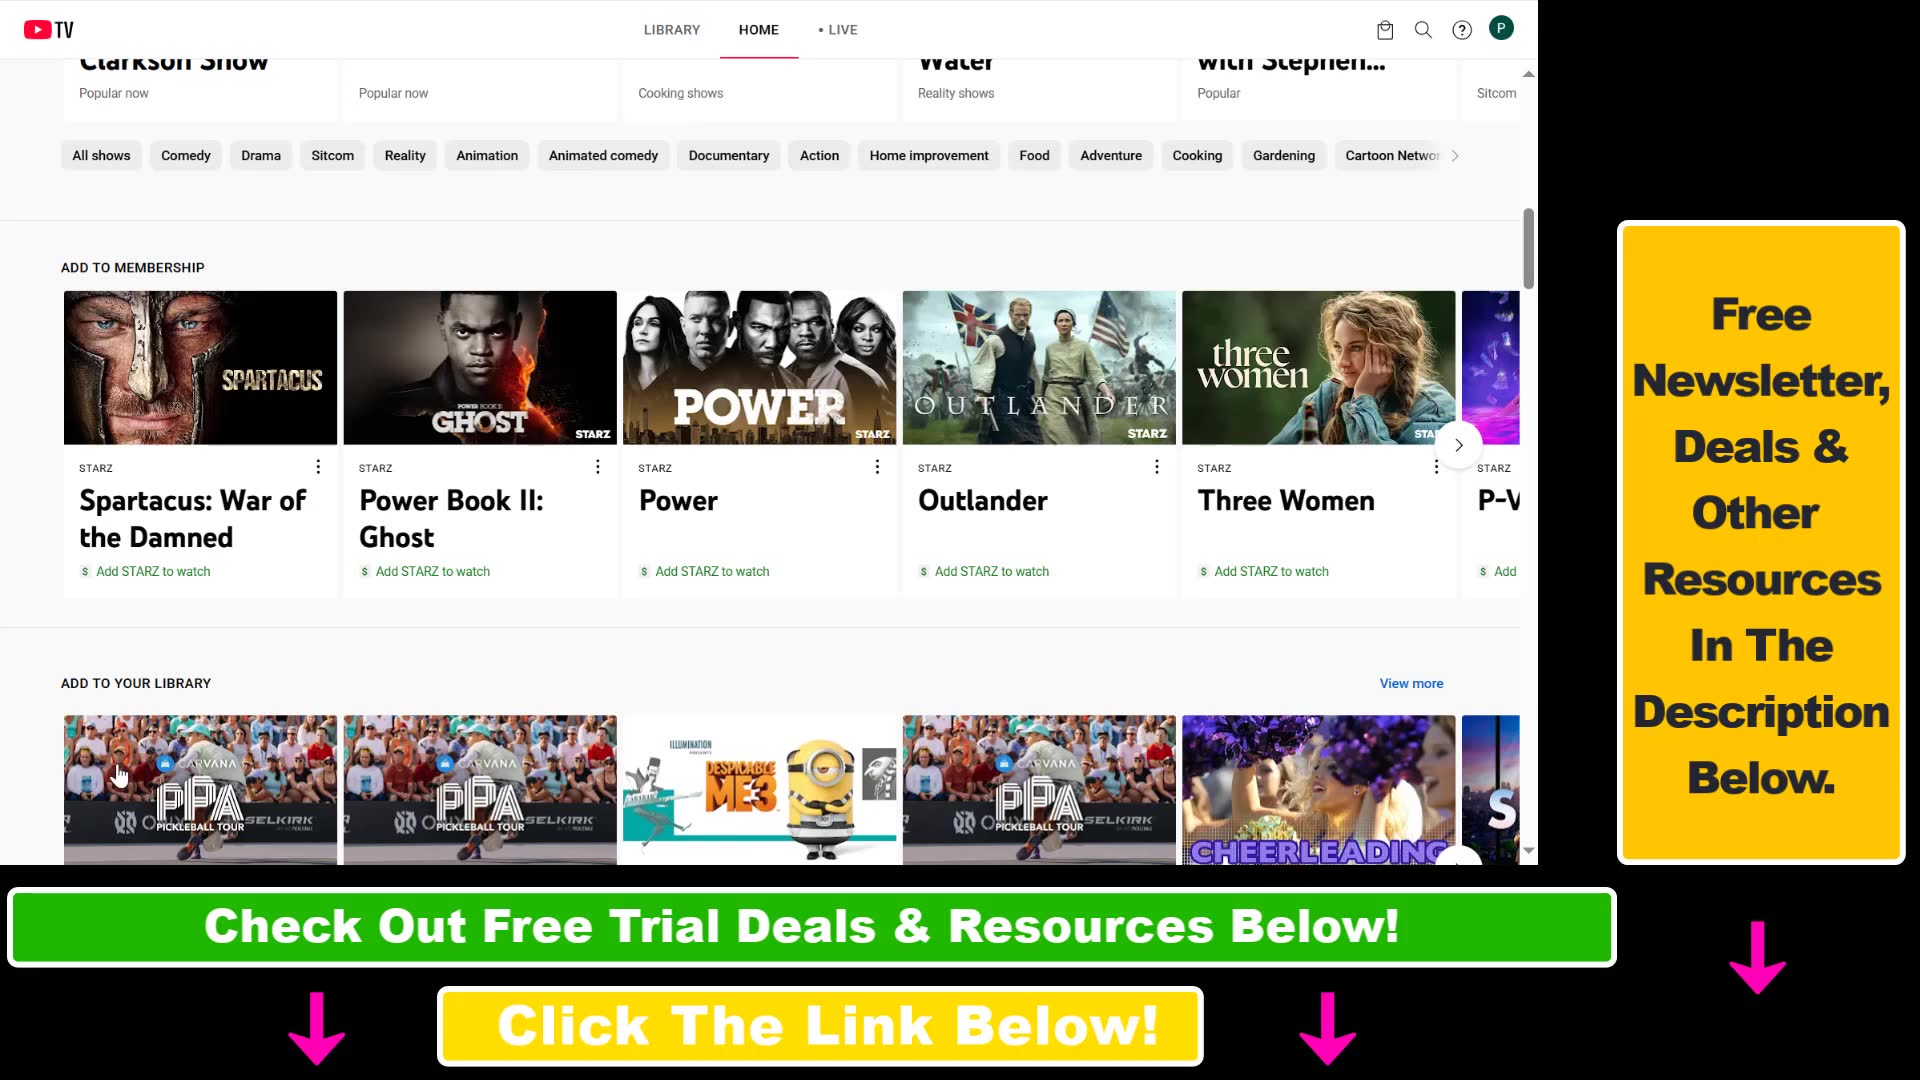Click the scrollbar down arrow
This screenshot has width=1920, height=1080.
point(1528,850)
